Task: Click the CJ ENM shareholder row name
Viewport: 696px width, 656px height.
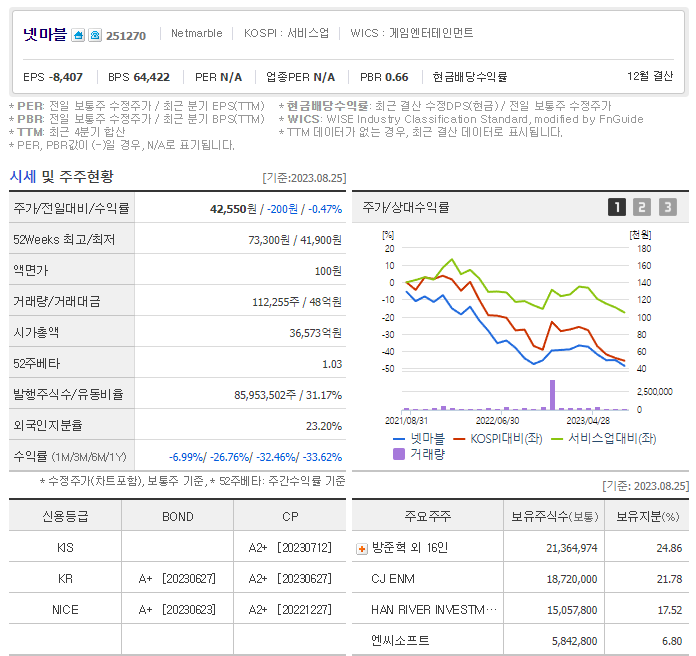Action: pyautogui.click(x=393, y=579)
